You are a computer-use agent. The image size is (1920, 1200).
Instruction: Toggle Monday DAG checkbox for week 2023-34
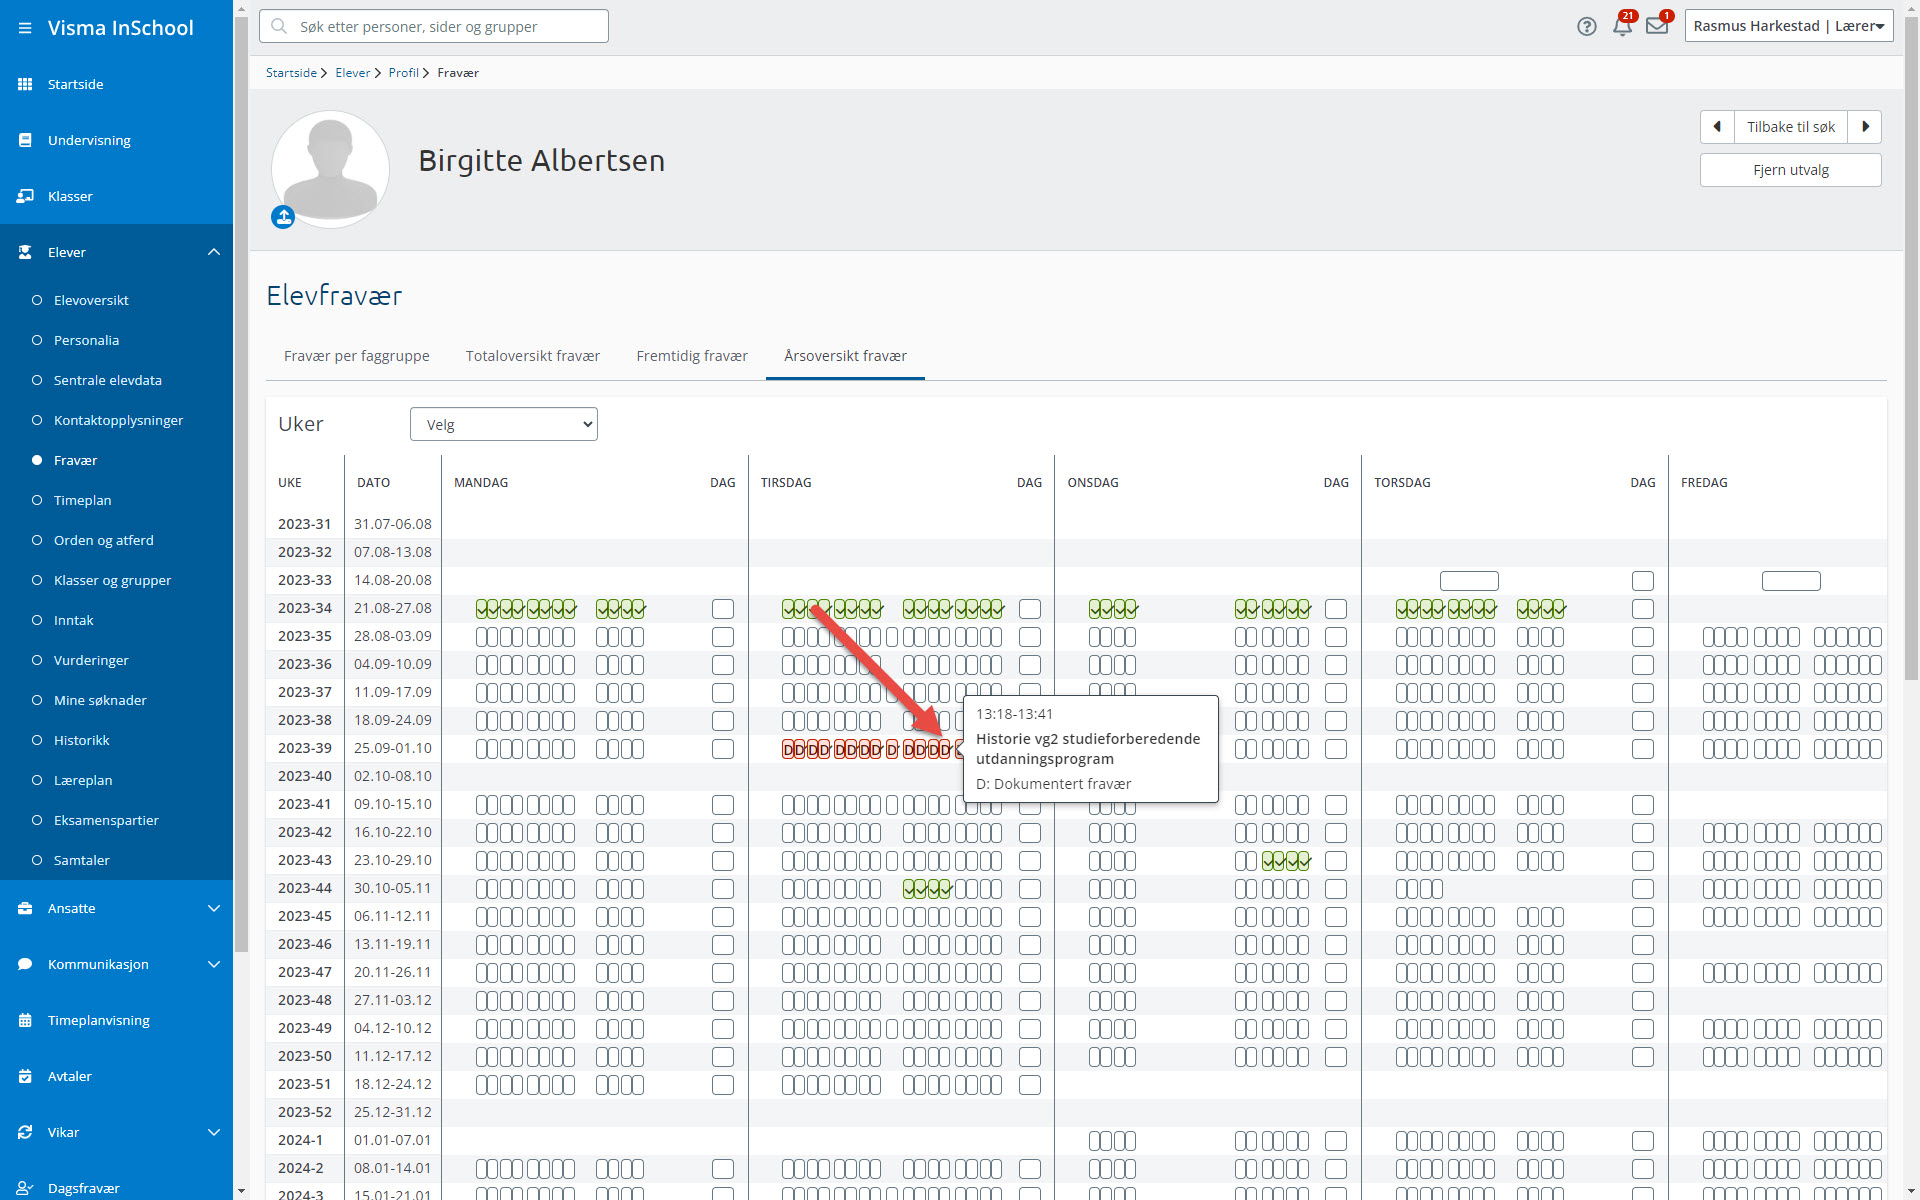[x=723, y=609]
